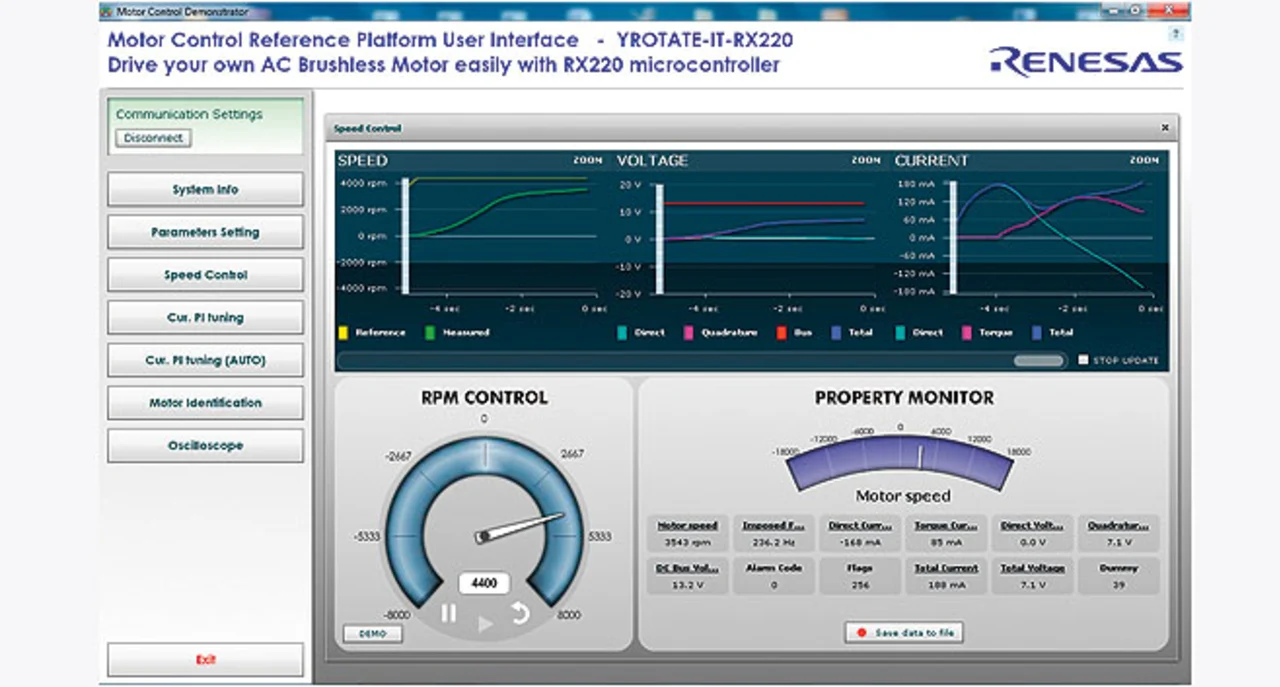Click Save data to file
The width and height of the screenshot is (1280, 687).
[x=904, y=632]
